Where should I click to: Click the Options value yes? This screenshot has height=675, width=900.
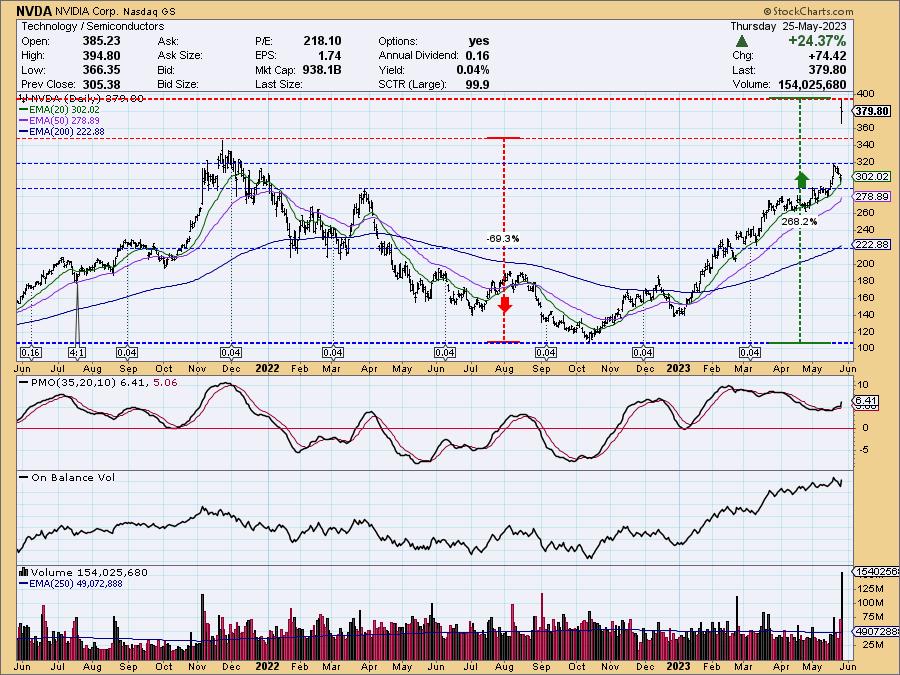tap(479, 41)
